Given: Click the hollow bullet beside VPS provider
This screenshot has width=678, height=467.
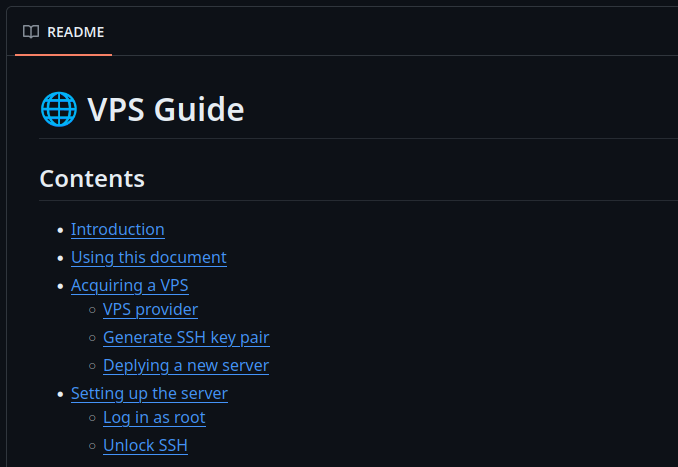Looking at the screenshot, I should click(x=91, y=310).
